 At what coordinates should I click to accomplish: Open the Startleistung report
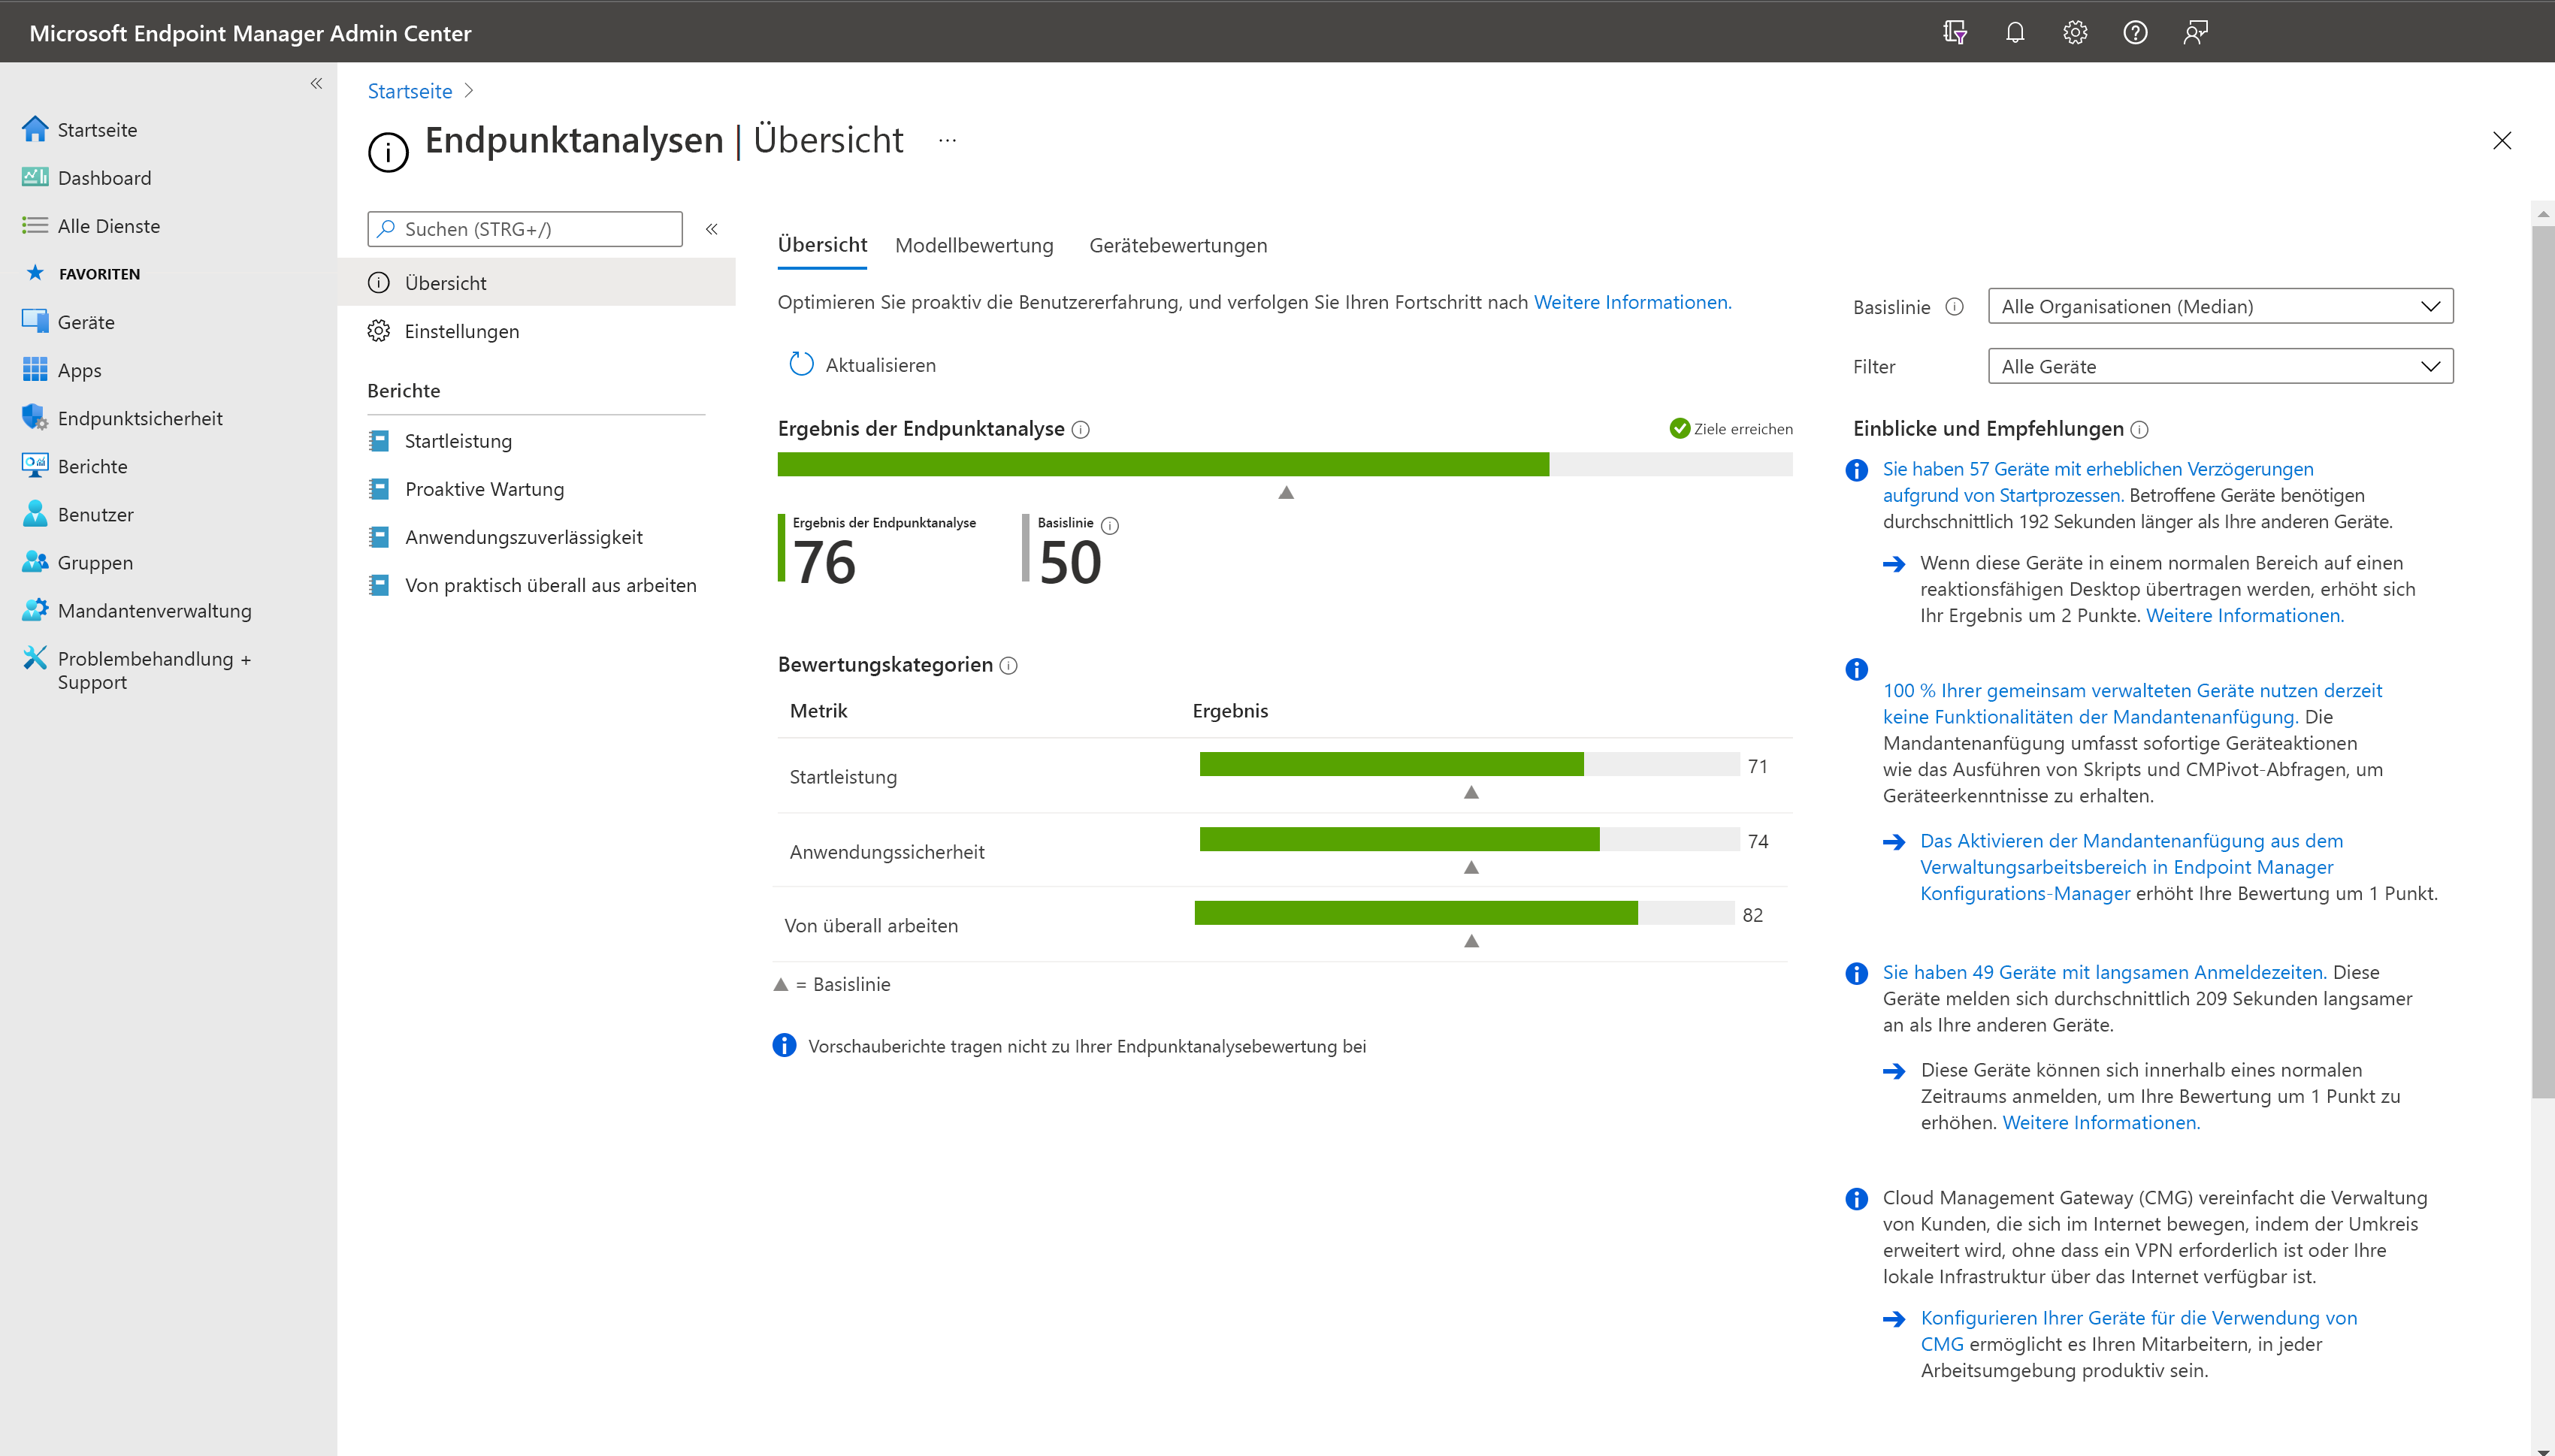coord(457,441)
